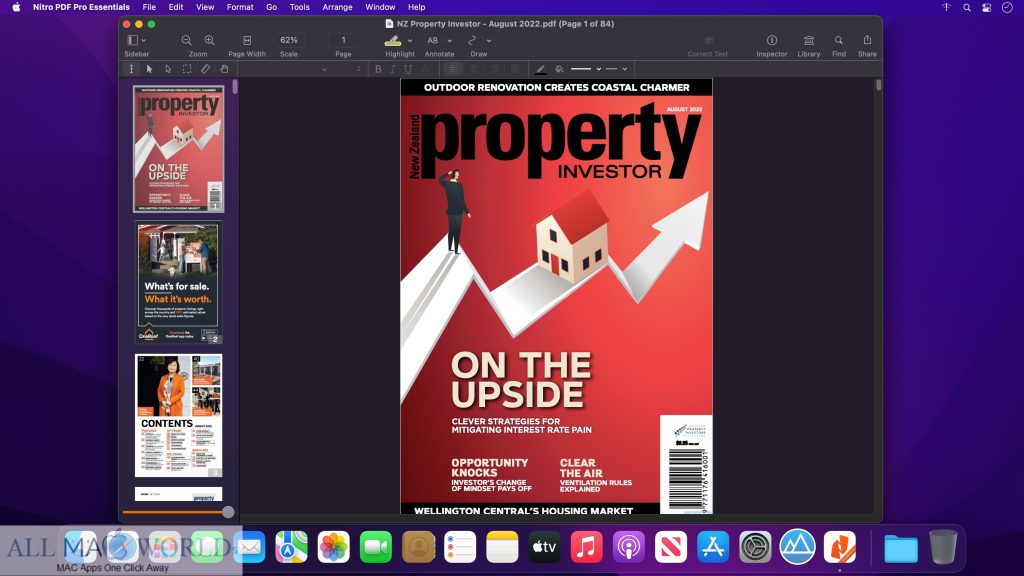
Task: Toggle Underline formatting
Action: click(408, 69)
